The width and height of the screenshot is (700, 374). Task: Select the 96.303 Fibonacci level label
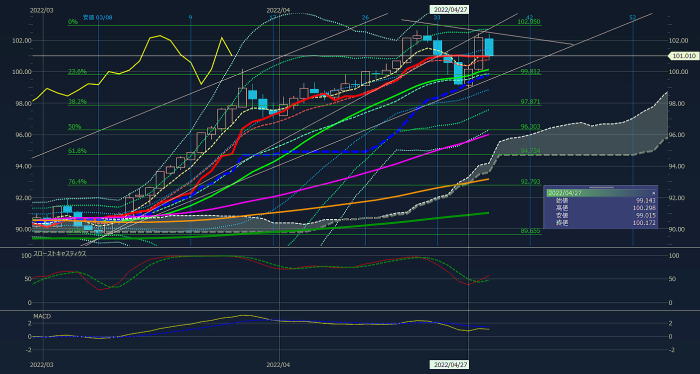[531, 127]
